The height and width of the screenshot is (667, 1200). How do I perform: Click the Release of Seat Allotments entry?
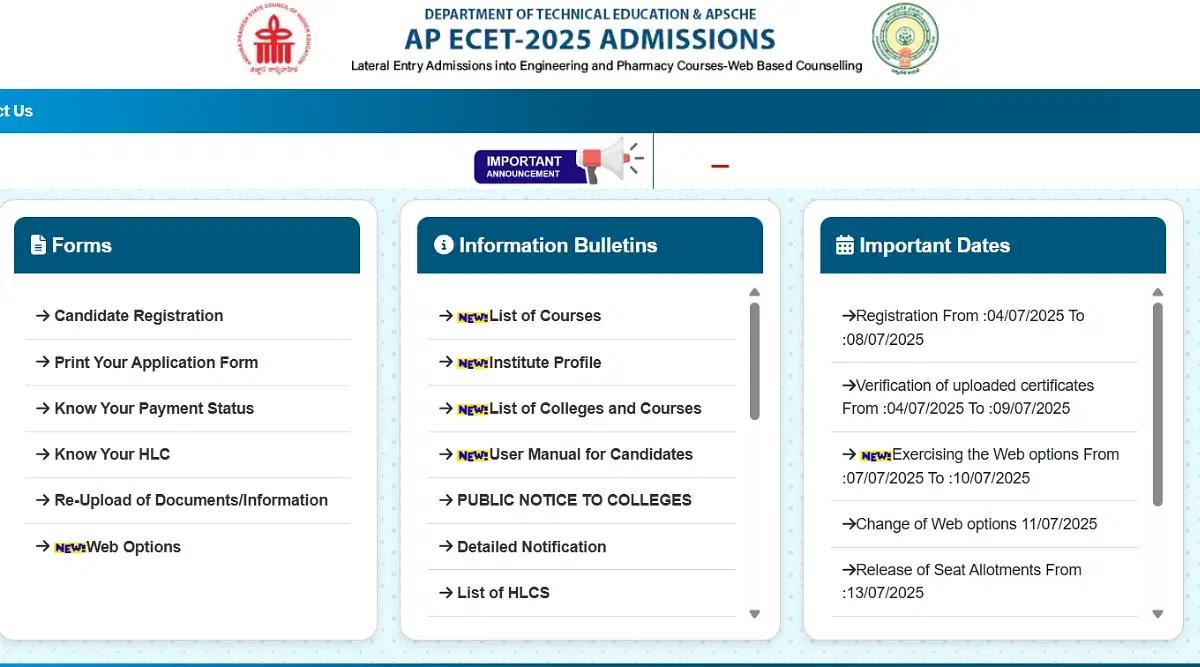pos(962,581)
